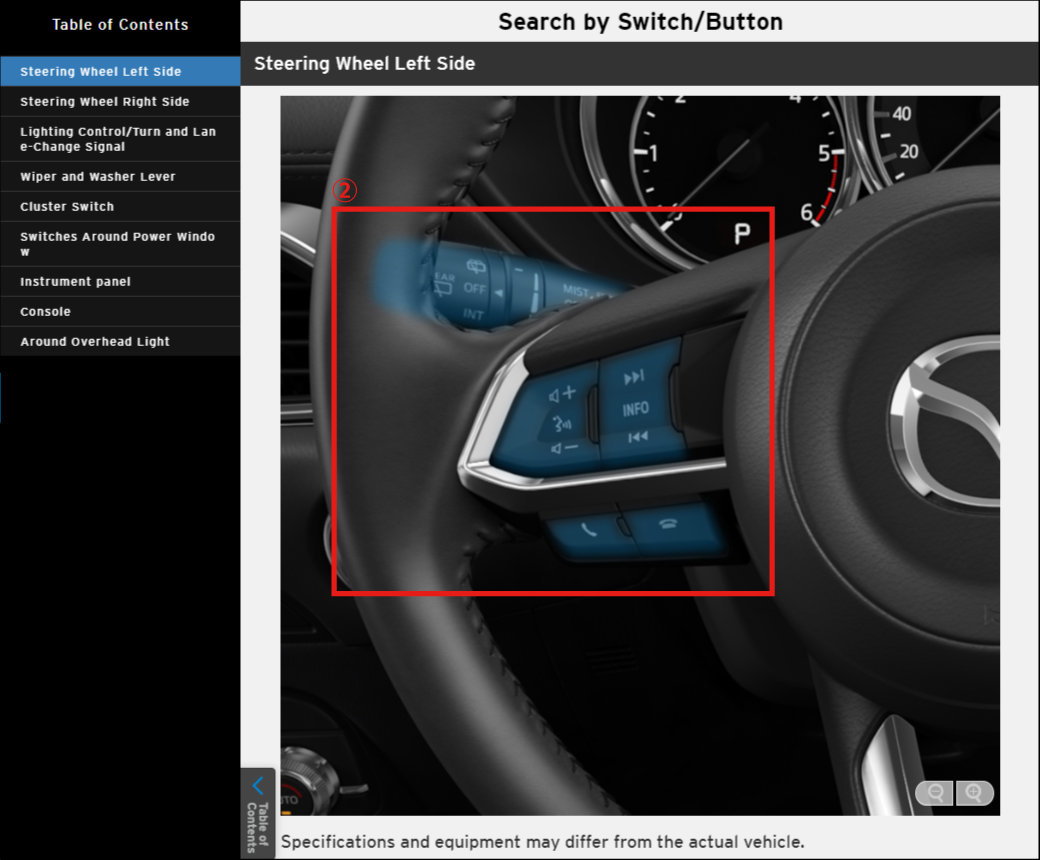Open Steering Wheel Right Side section
The height and width of the screenshot is (860, 1040).
pyautogui.click(x=105, y=101)
